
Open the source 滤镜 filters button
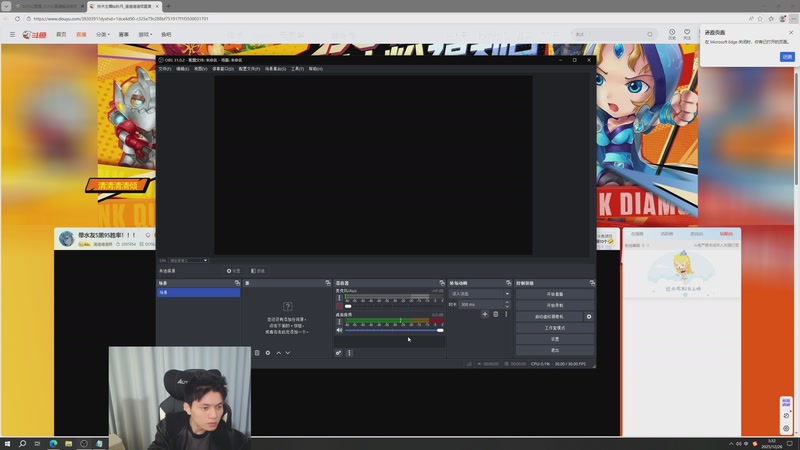258,271
